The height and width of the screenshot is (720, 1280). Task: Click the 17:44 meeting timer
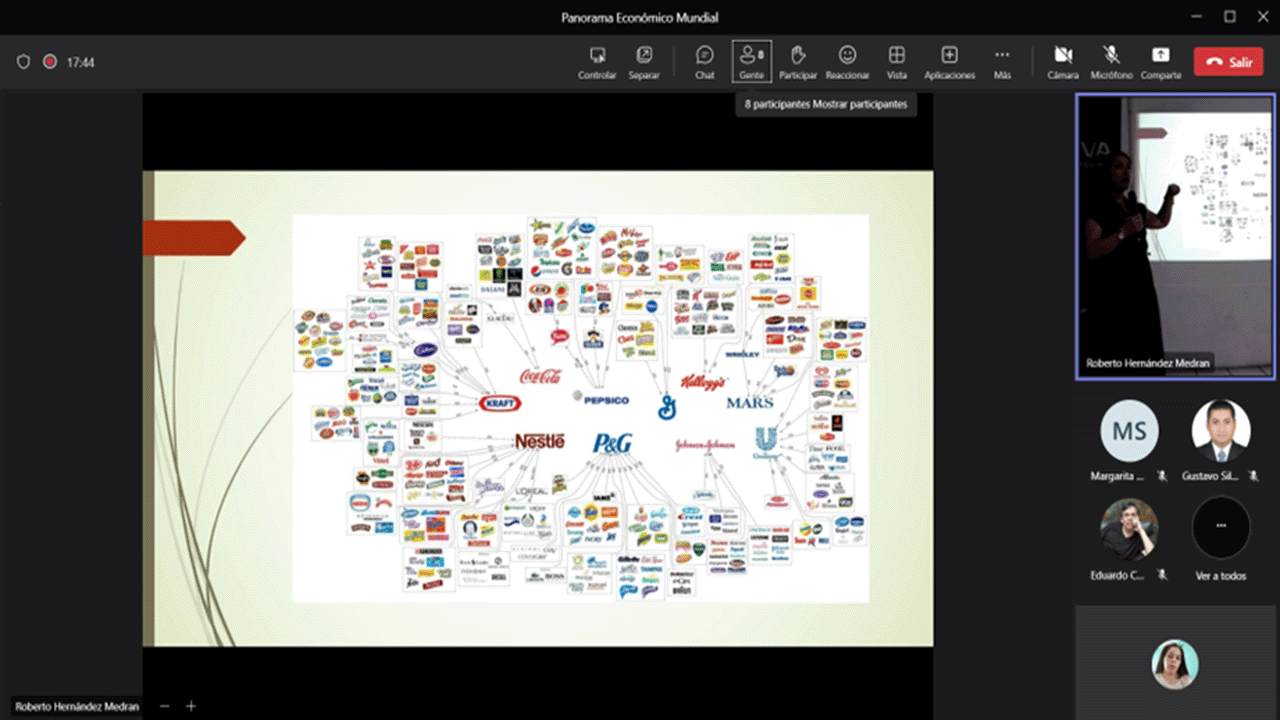(x=81, y=62)
